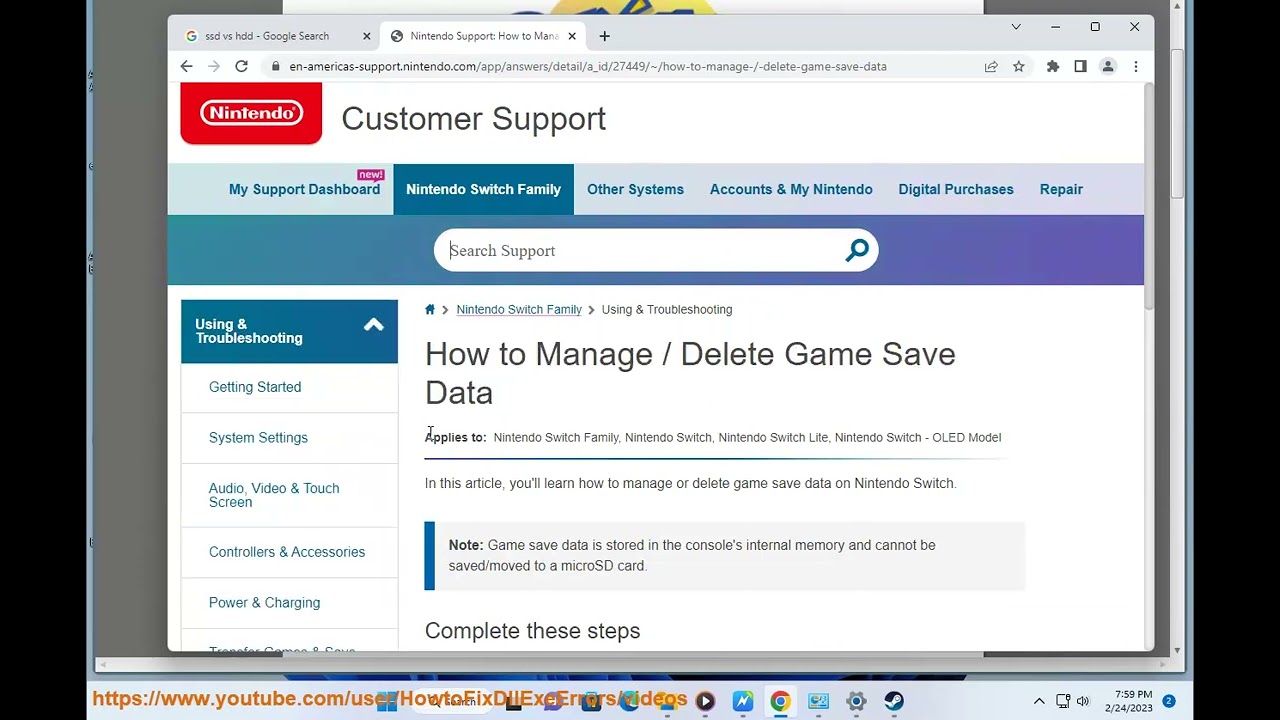
Task: Open a new tab with plus
Action: (x=604, y=36)
